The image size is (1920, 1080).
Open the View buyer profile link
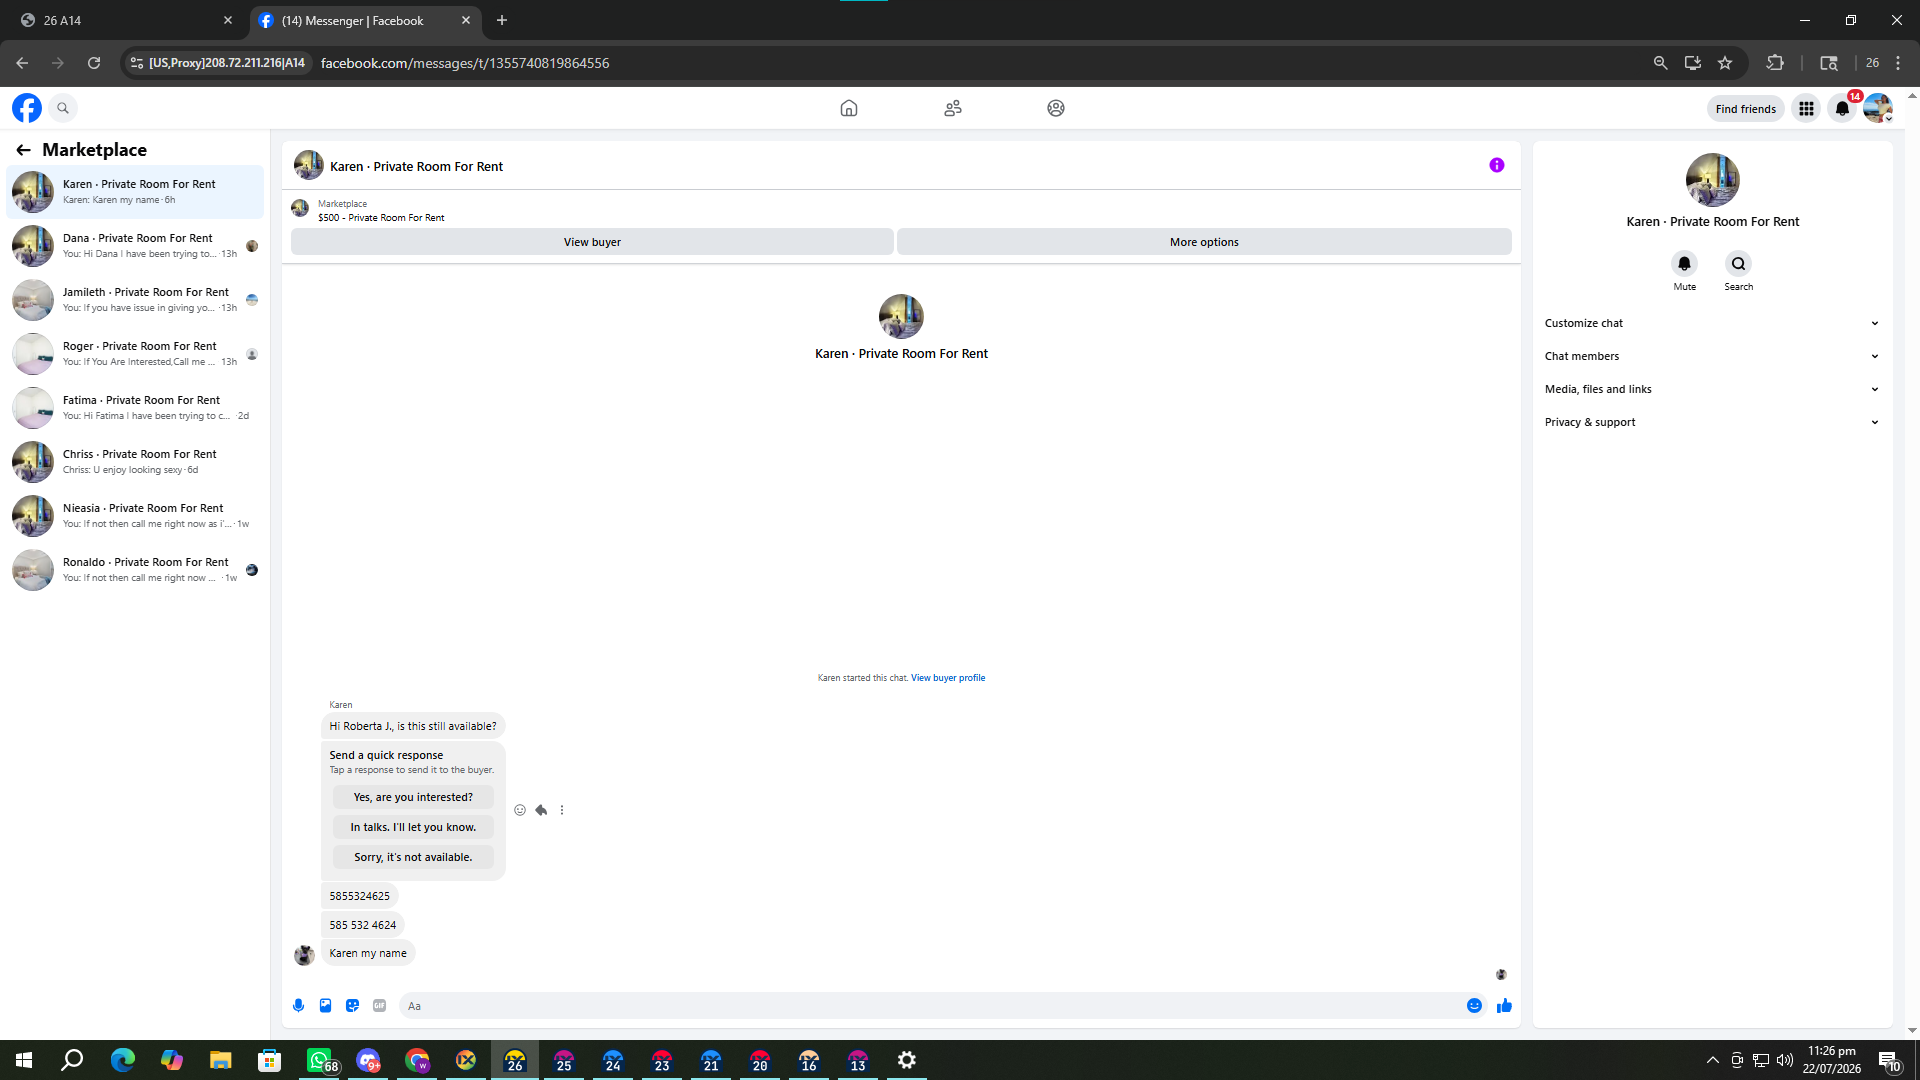[x=948, y=678]
